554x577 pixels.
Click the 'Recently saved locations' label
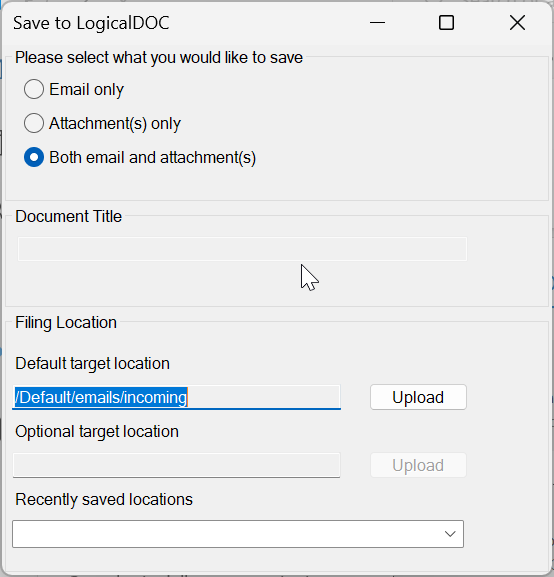tap(104, 500)
